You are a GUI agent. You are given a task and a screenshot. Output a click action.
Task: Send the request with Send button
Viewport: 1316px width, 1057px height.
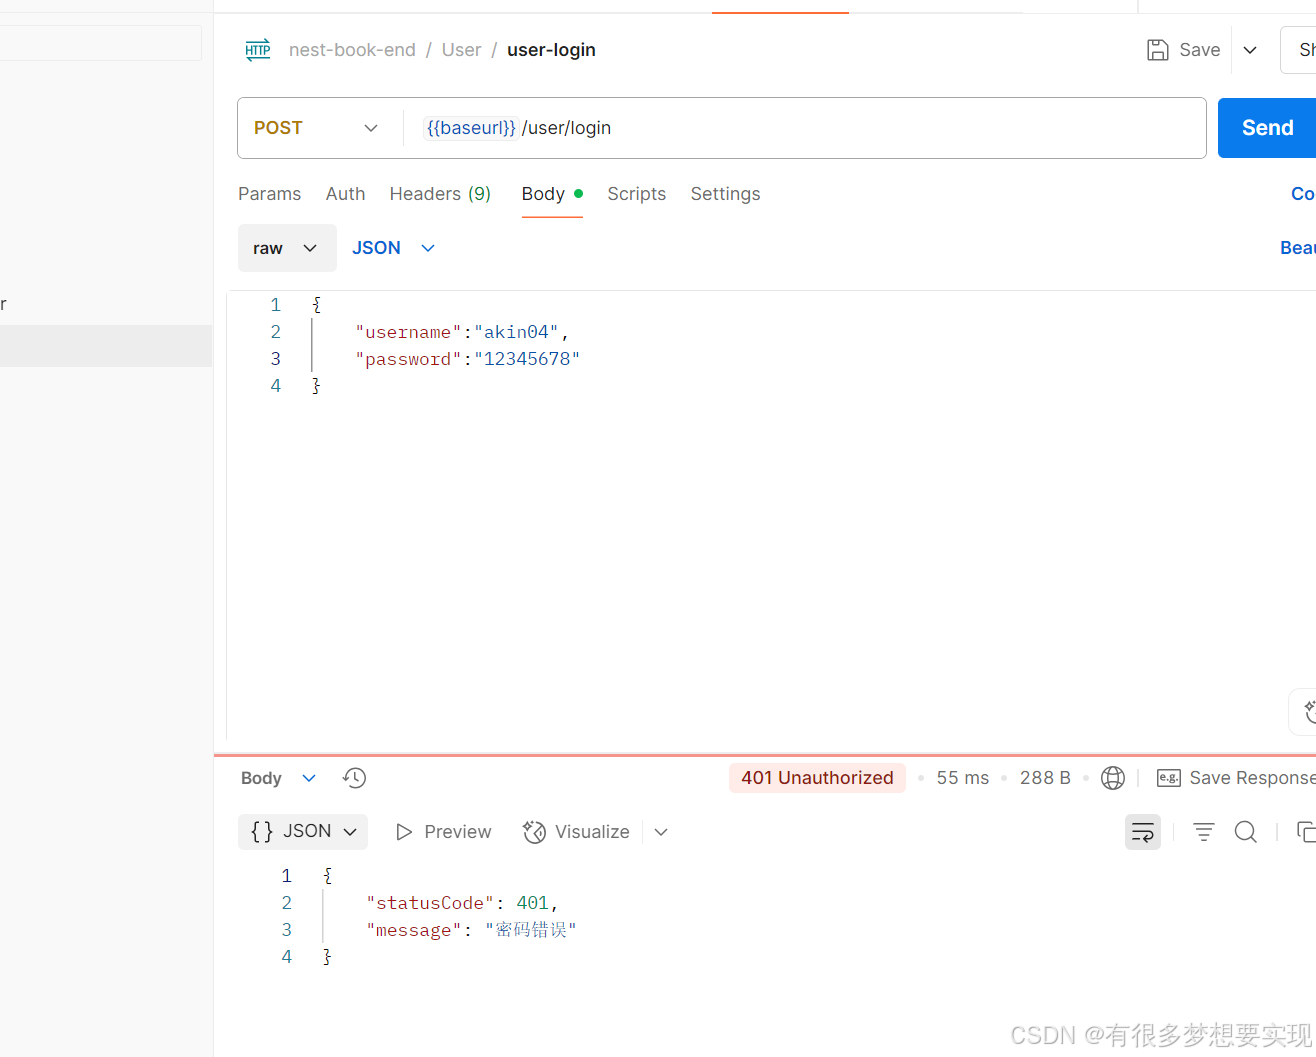(1267, 128)
